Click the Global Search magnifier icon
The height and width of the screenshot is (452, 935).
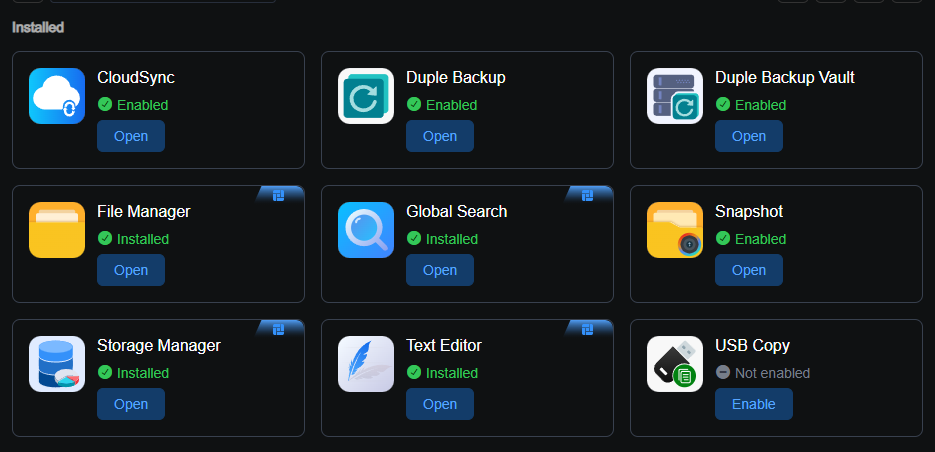366,230
